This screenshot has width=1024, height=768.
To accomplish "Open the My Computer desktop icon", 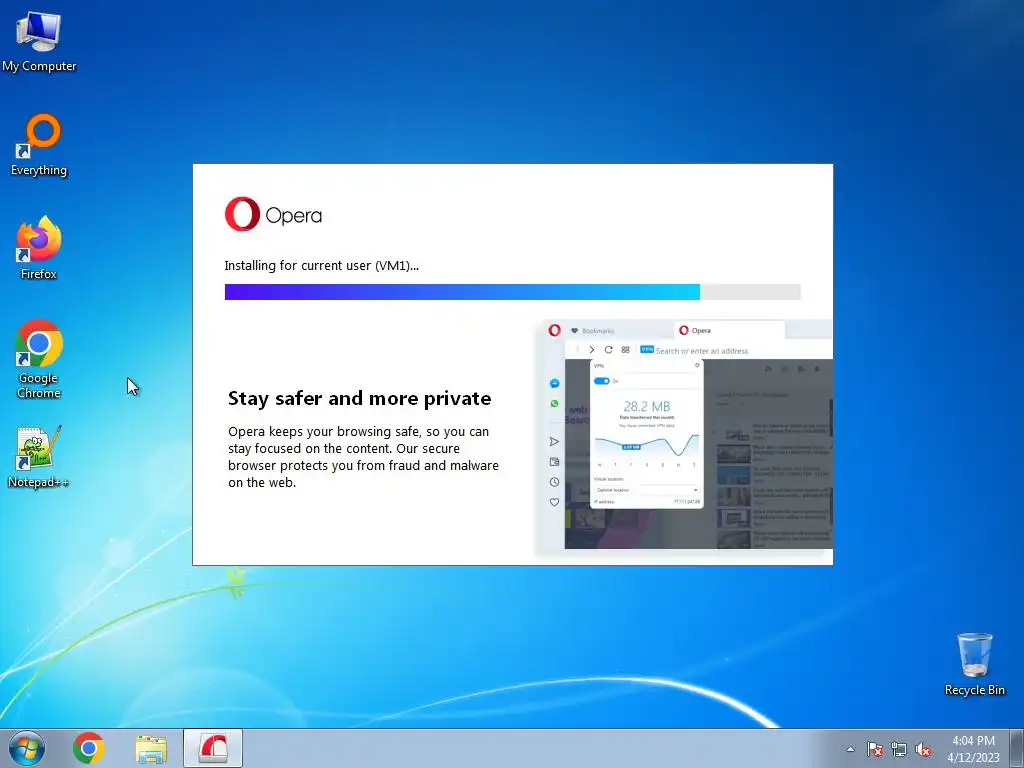I will (x=39, y=40).
